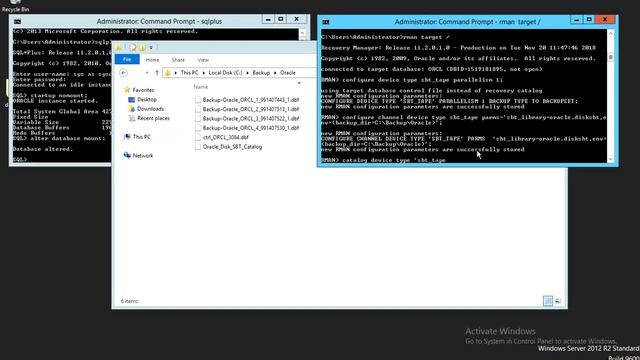Click Recent places icon under Favorites
This screenshot has width=640, height=360.
click(131, 118)
